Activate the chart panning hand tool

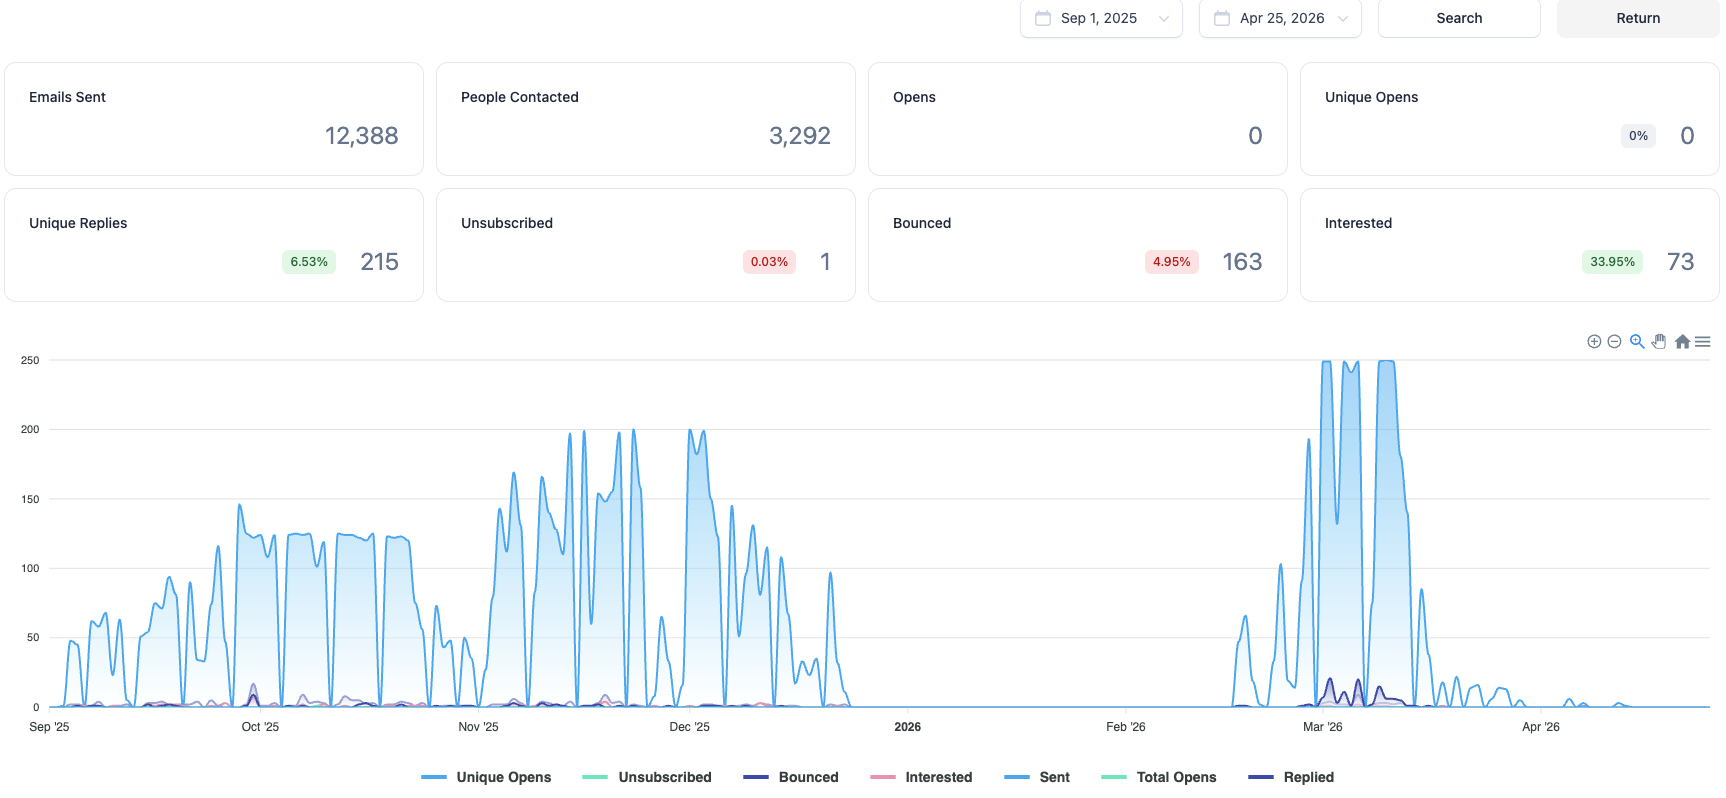pyautogui.click(x=1659, y=342)
